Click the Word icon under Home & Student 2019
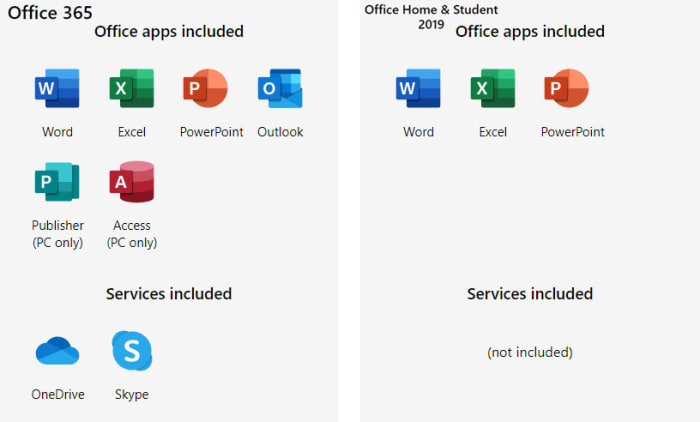 pyautogui.click(x=418, y=89)
